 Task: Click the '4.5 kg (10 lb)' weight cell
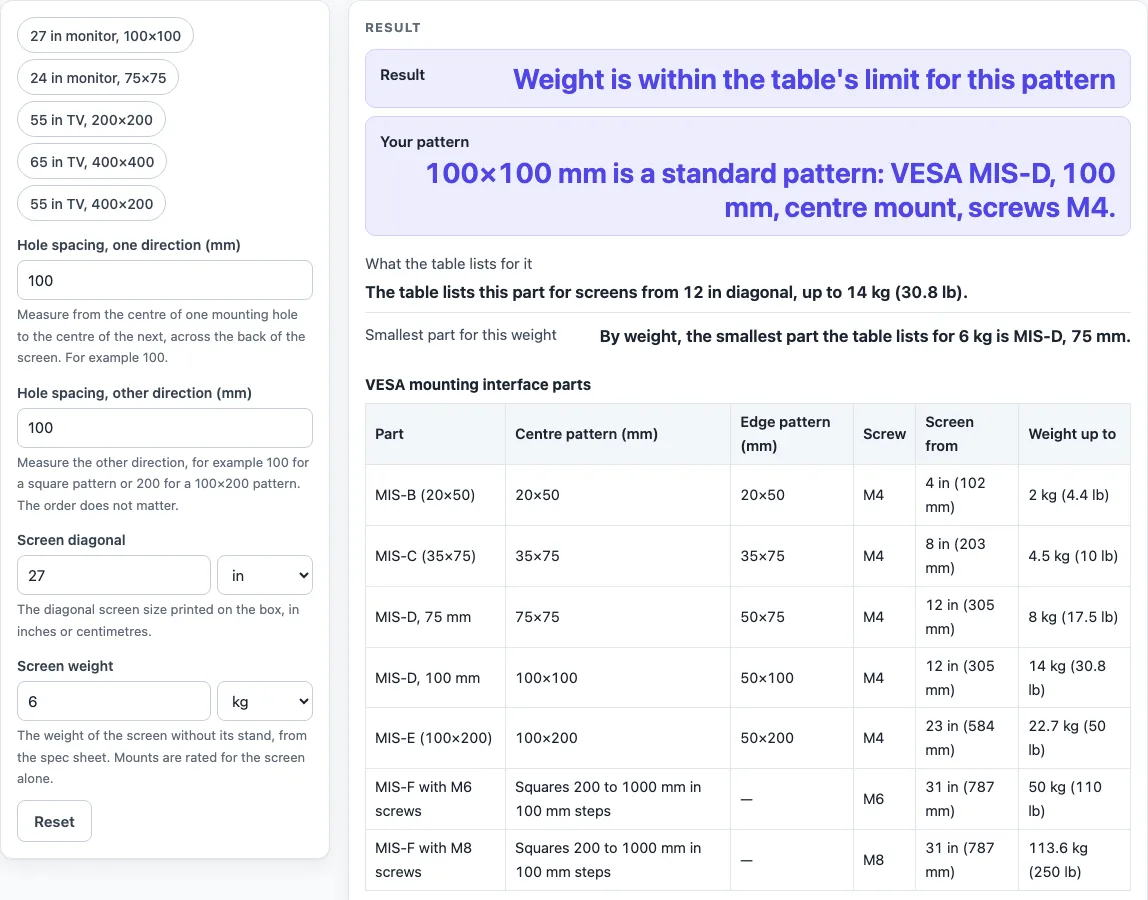click(1074, 556)
